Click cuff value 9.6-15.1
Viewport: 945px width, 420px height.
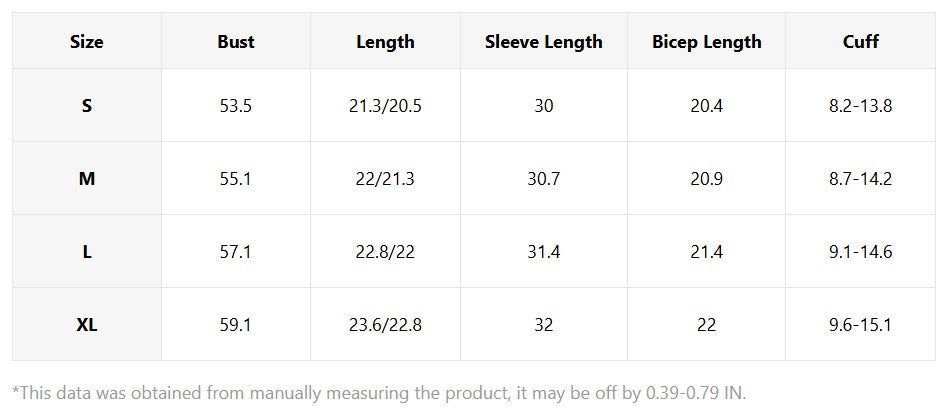tap(860, 325)
